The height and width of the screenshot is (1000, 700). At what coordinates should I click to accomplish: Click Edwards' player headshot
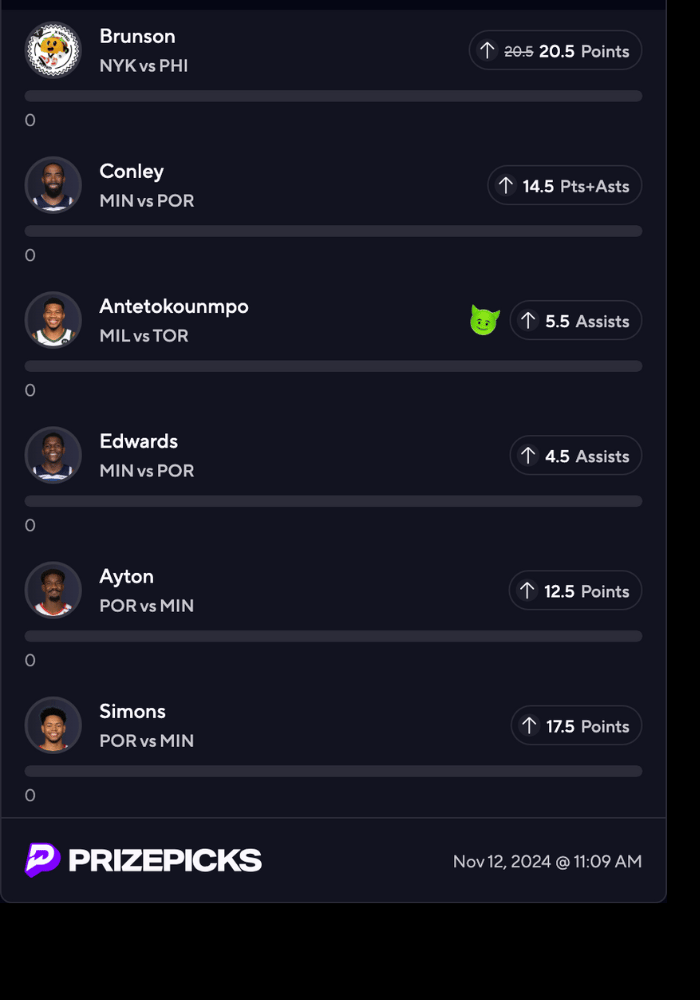[53, 455]
